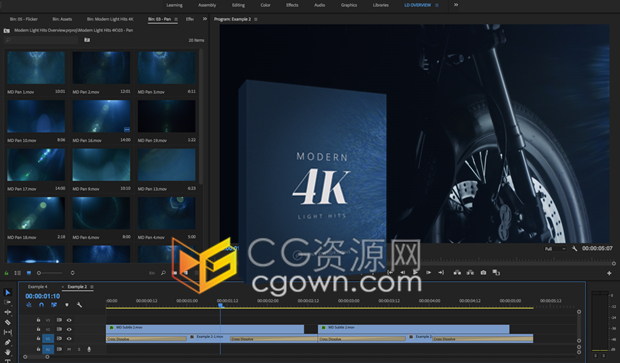Toggle lock on track V3
This screenshot has width=620, height=363.
pyautogui.click(x=38, y=320)
